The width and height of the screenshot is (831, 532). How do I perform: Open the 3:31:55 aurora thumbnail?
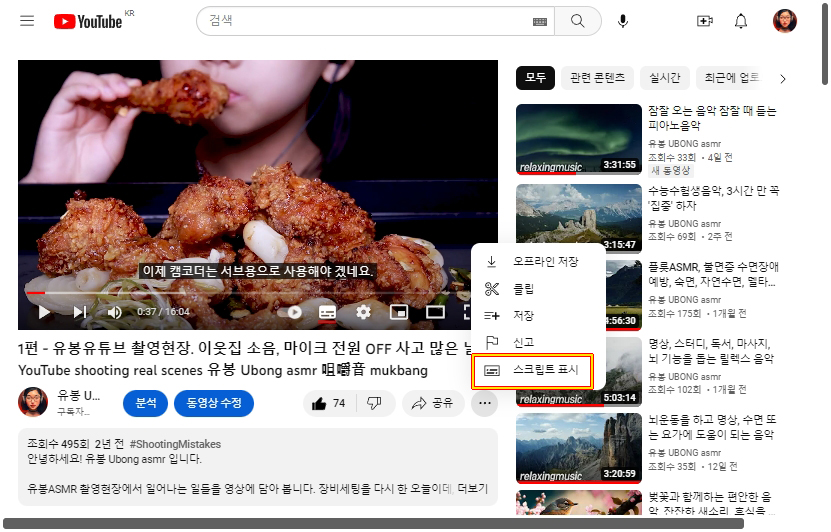[579, 139]
